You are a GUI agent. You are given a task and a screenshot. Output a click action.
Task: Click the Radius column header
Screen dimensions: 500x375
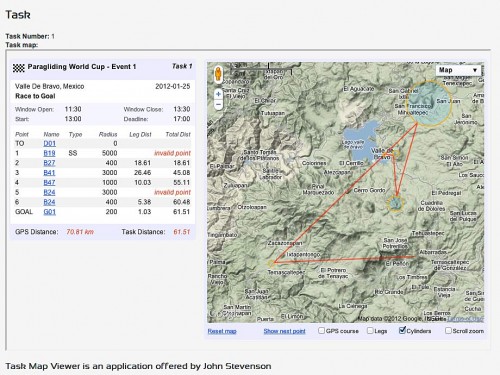[108, 134]
